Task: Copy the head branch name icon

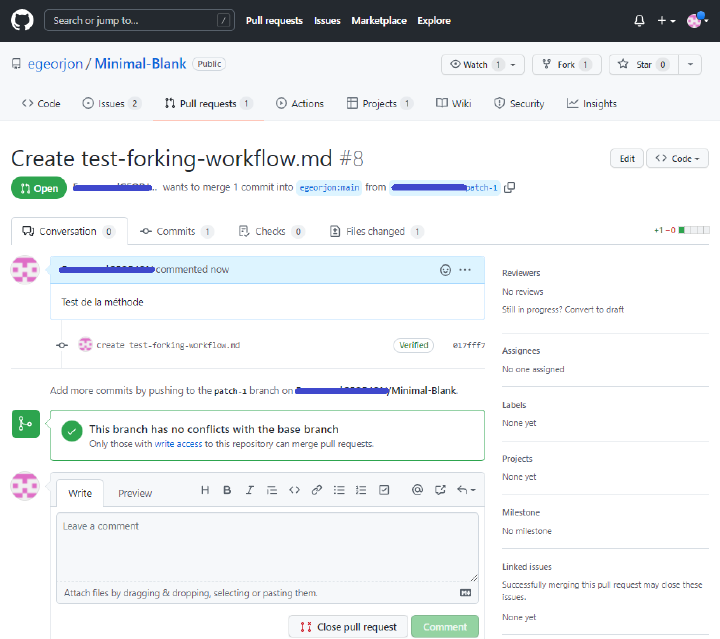Action: coord(510,188)
